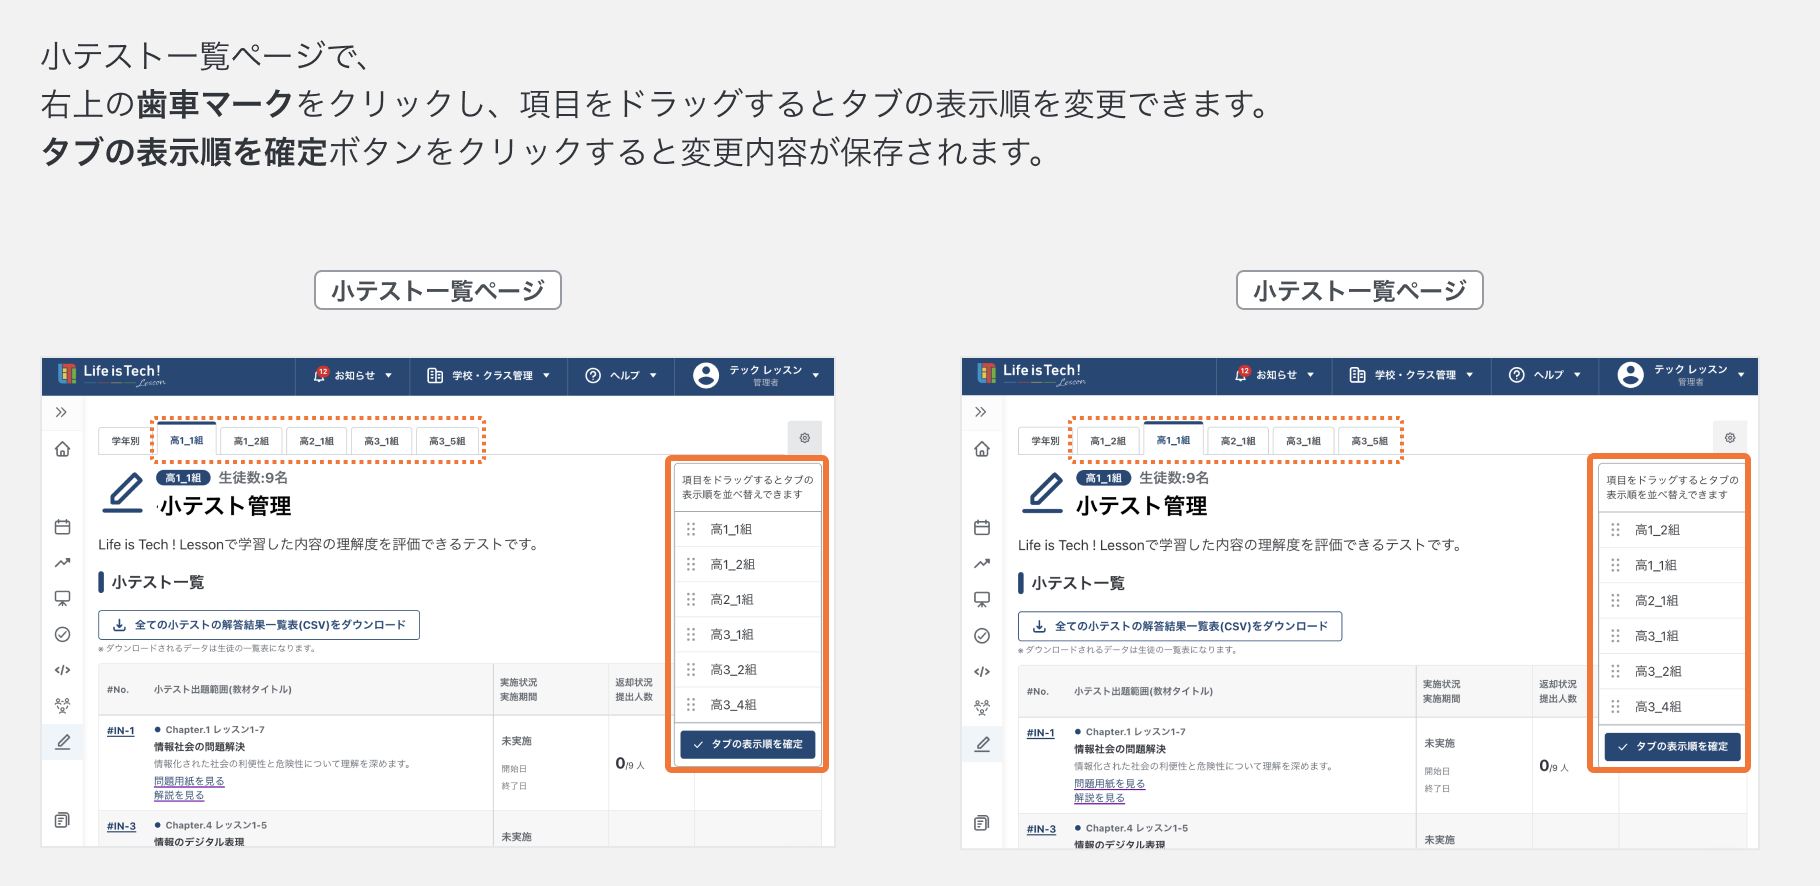Viewport: 1820px width, 886px height.
Task: Expand sidebar with double-chevron icon, left screenshot
Action: coord(61,412)
